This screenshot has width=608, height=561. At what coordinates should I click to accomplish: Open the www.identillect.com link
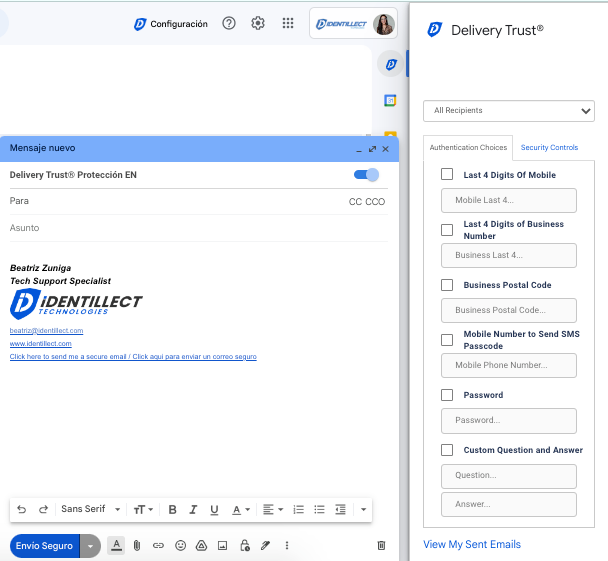(x=41, y=344)
